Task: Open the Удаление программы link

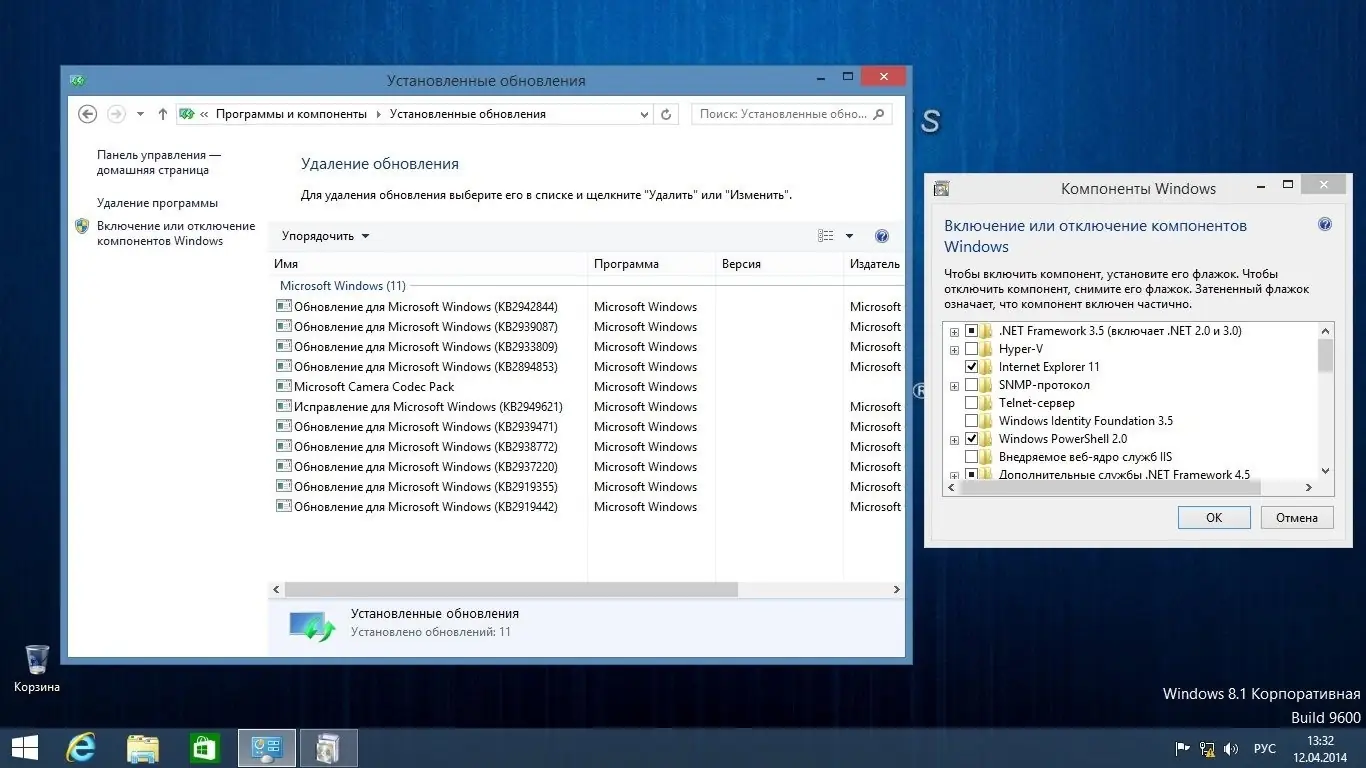Action: [157, 203]
